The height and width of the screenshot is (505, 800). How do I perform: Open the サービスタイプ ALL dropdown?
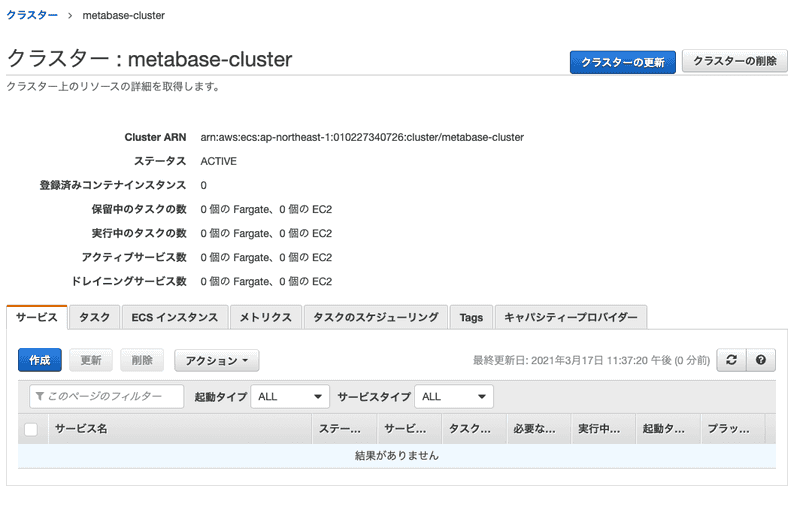coord(454,397)
